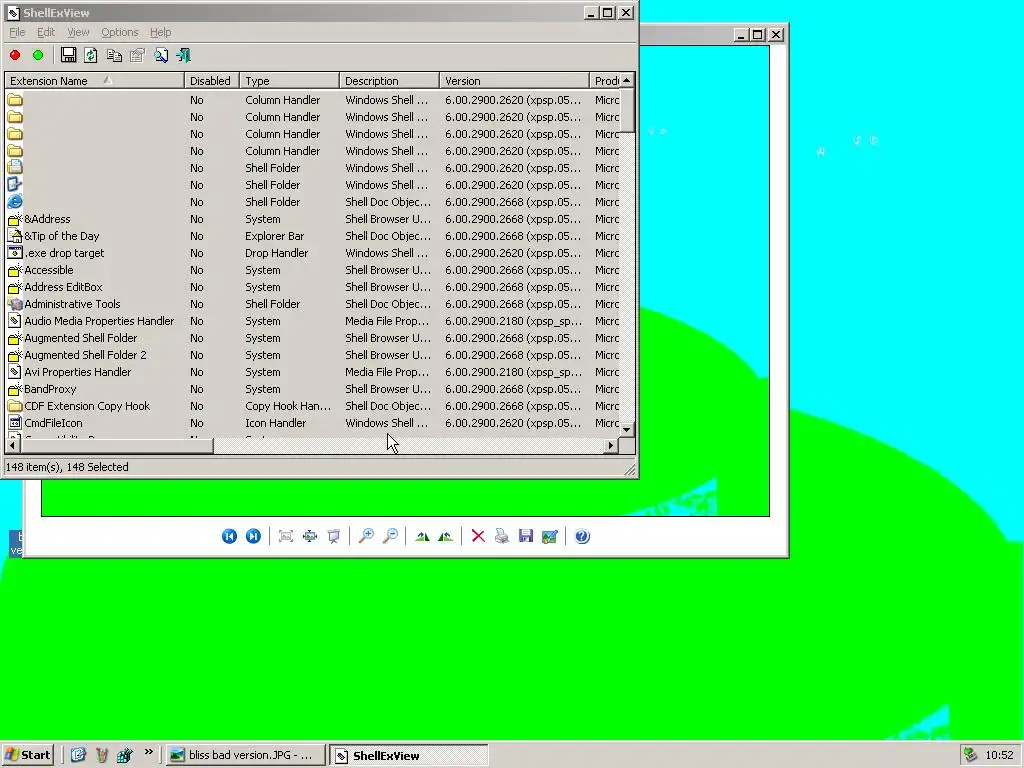The image size is (1024, 768).
Task: Click the Best Fit icon in picture viewer
Action: coord(285,536)
